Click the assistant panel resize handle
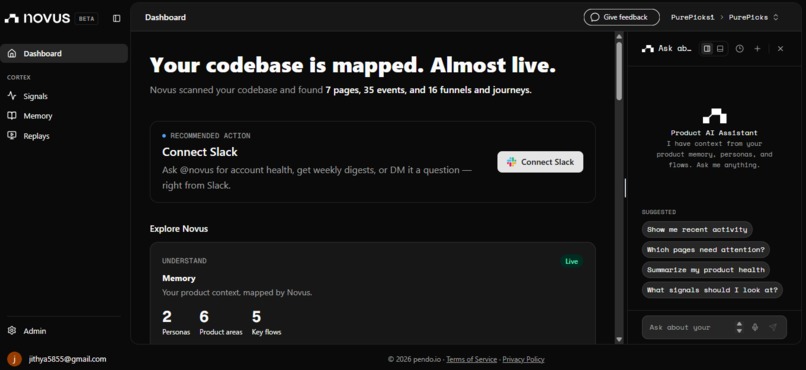Image resolution: width=806 pixels, height=370 pixels. (625, 188)
